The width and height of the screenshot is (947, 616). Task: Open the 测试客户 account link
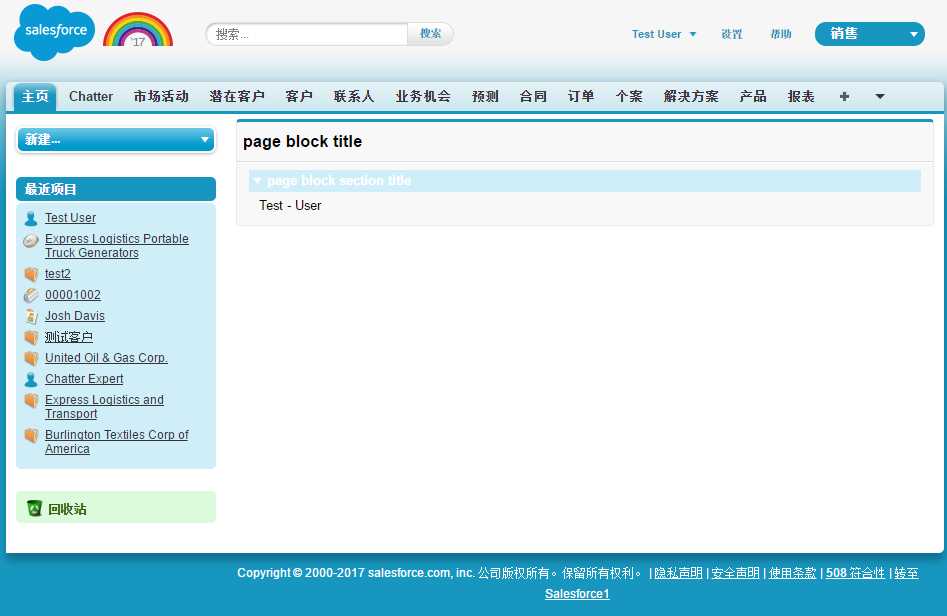coord(68,337)
